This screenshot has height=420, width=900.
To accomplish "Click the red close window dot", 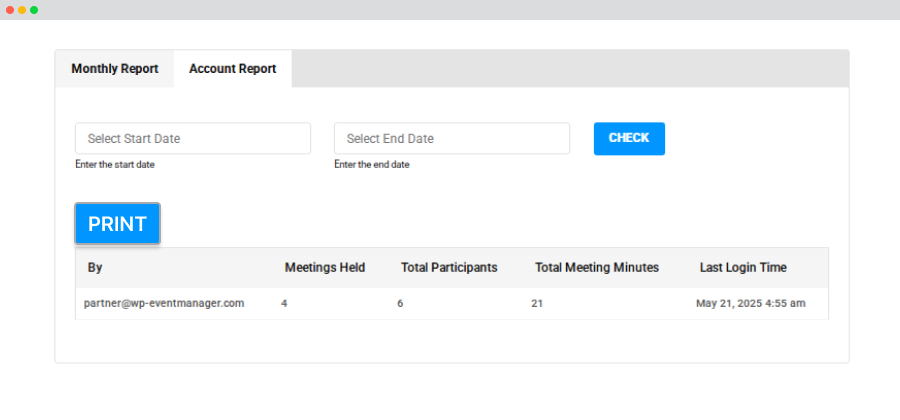I will pos(10,10).
